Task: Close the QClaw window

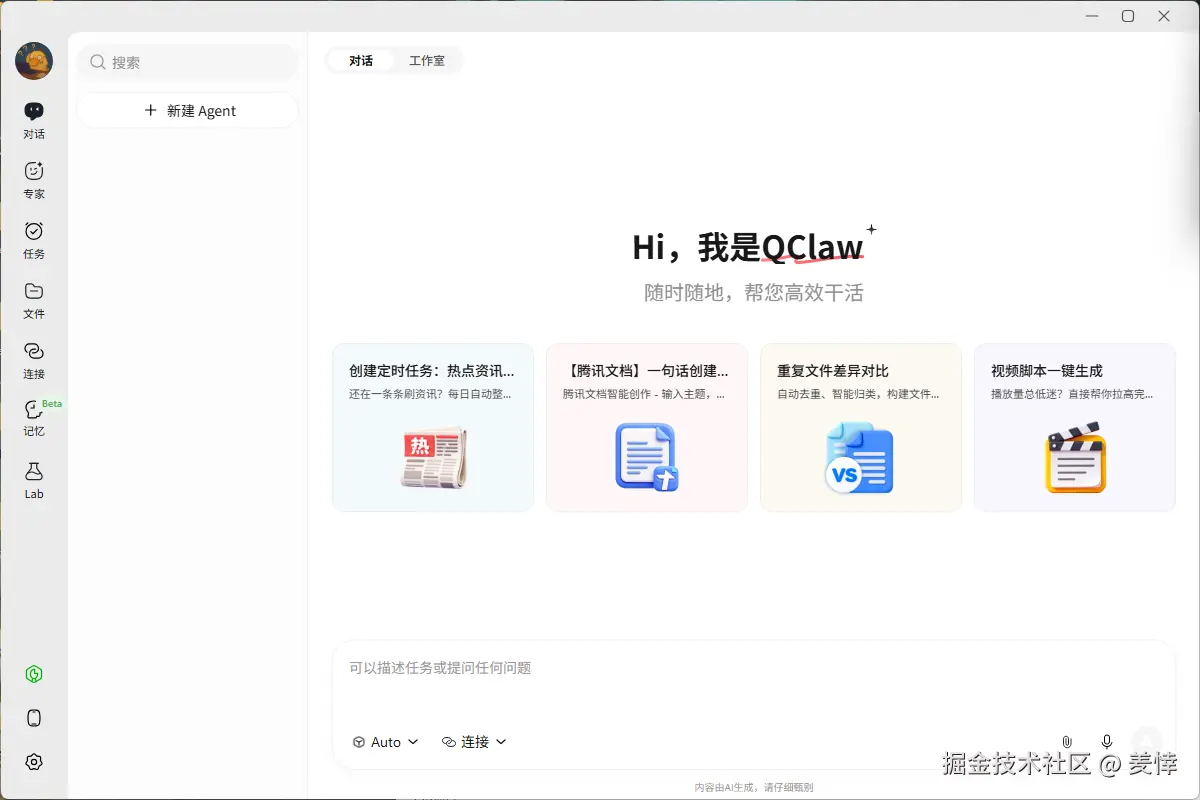Action: [x=1164, y=16]
